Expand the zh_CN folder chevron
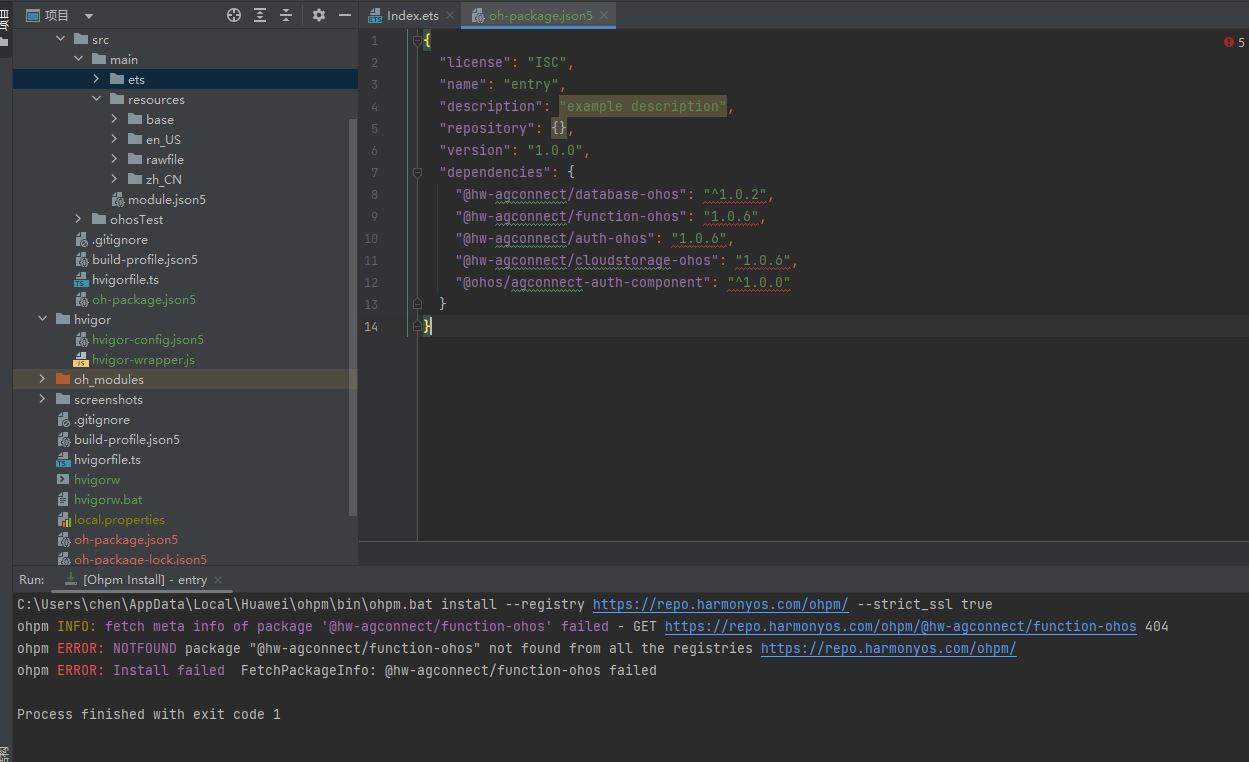The width and height of the screenshot is (1249, 762). point(114,179)
